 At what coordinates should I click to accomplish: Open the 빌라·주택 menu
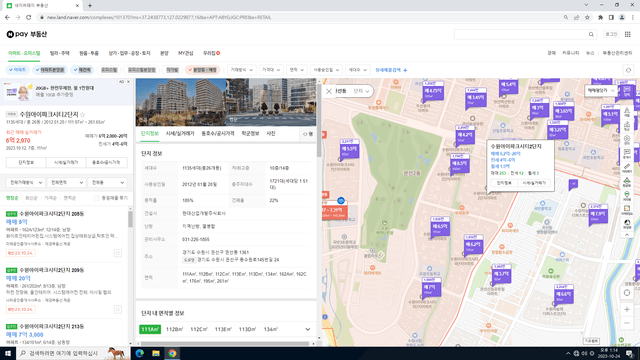[x=60, y=53]
